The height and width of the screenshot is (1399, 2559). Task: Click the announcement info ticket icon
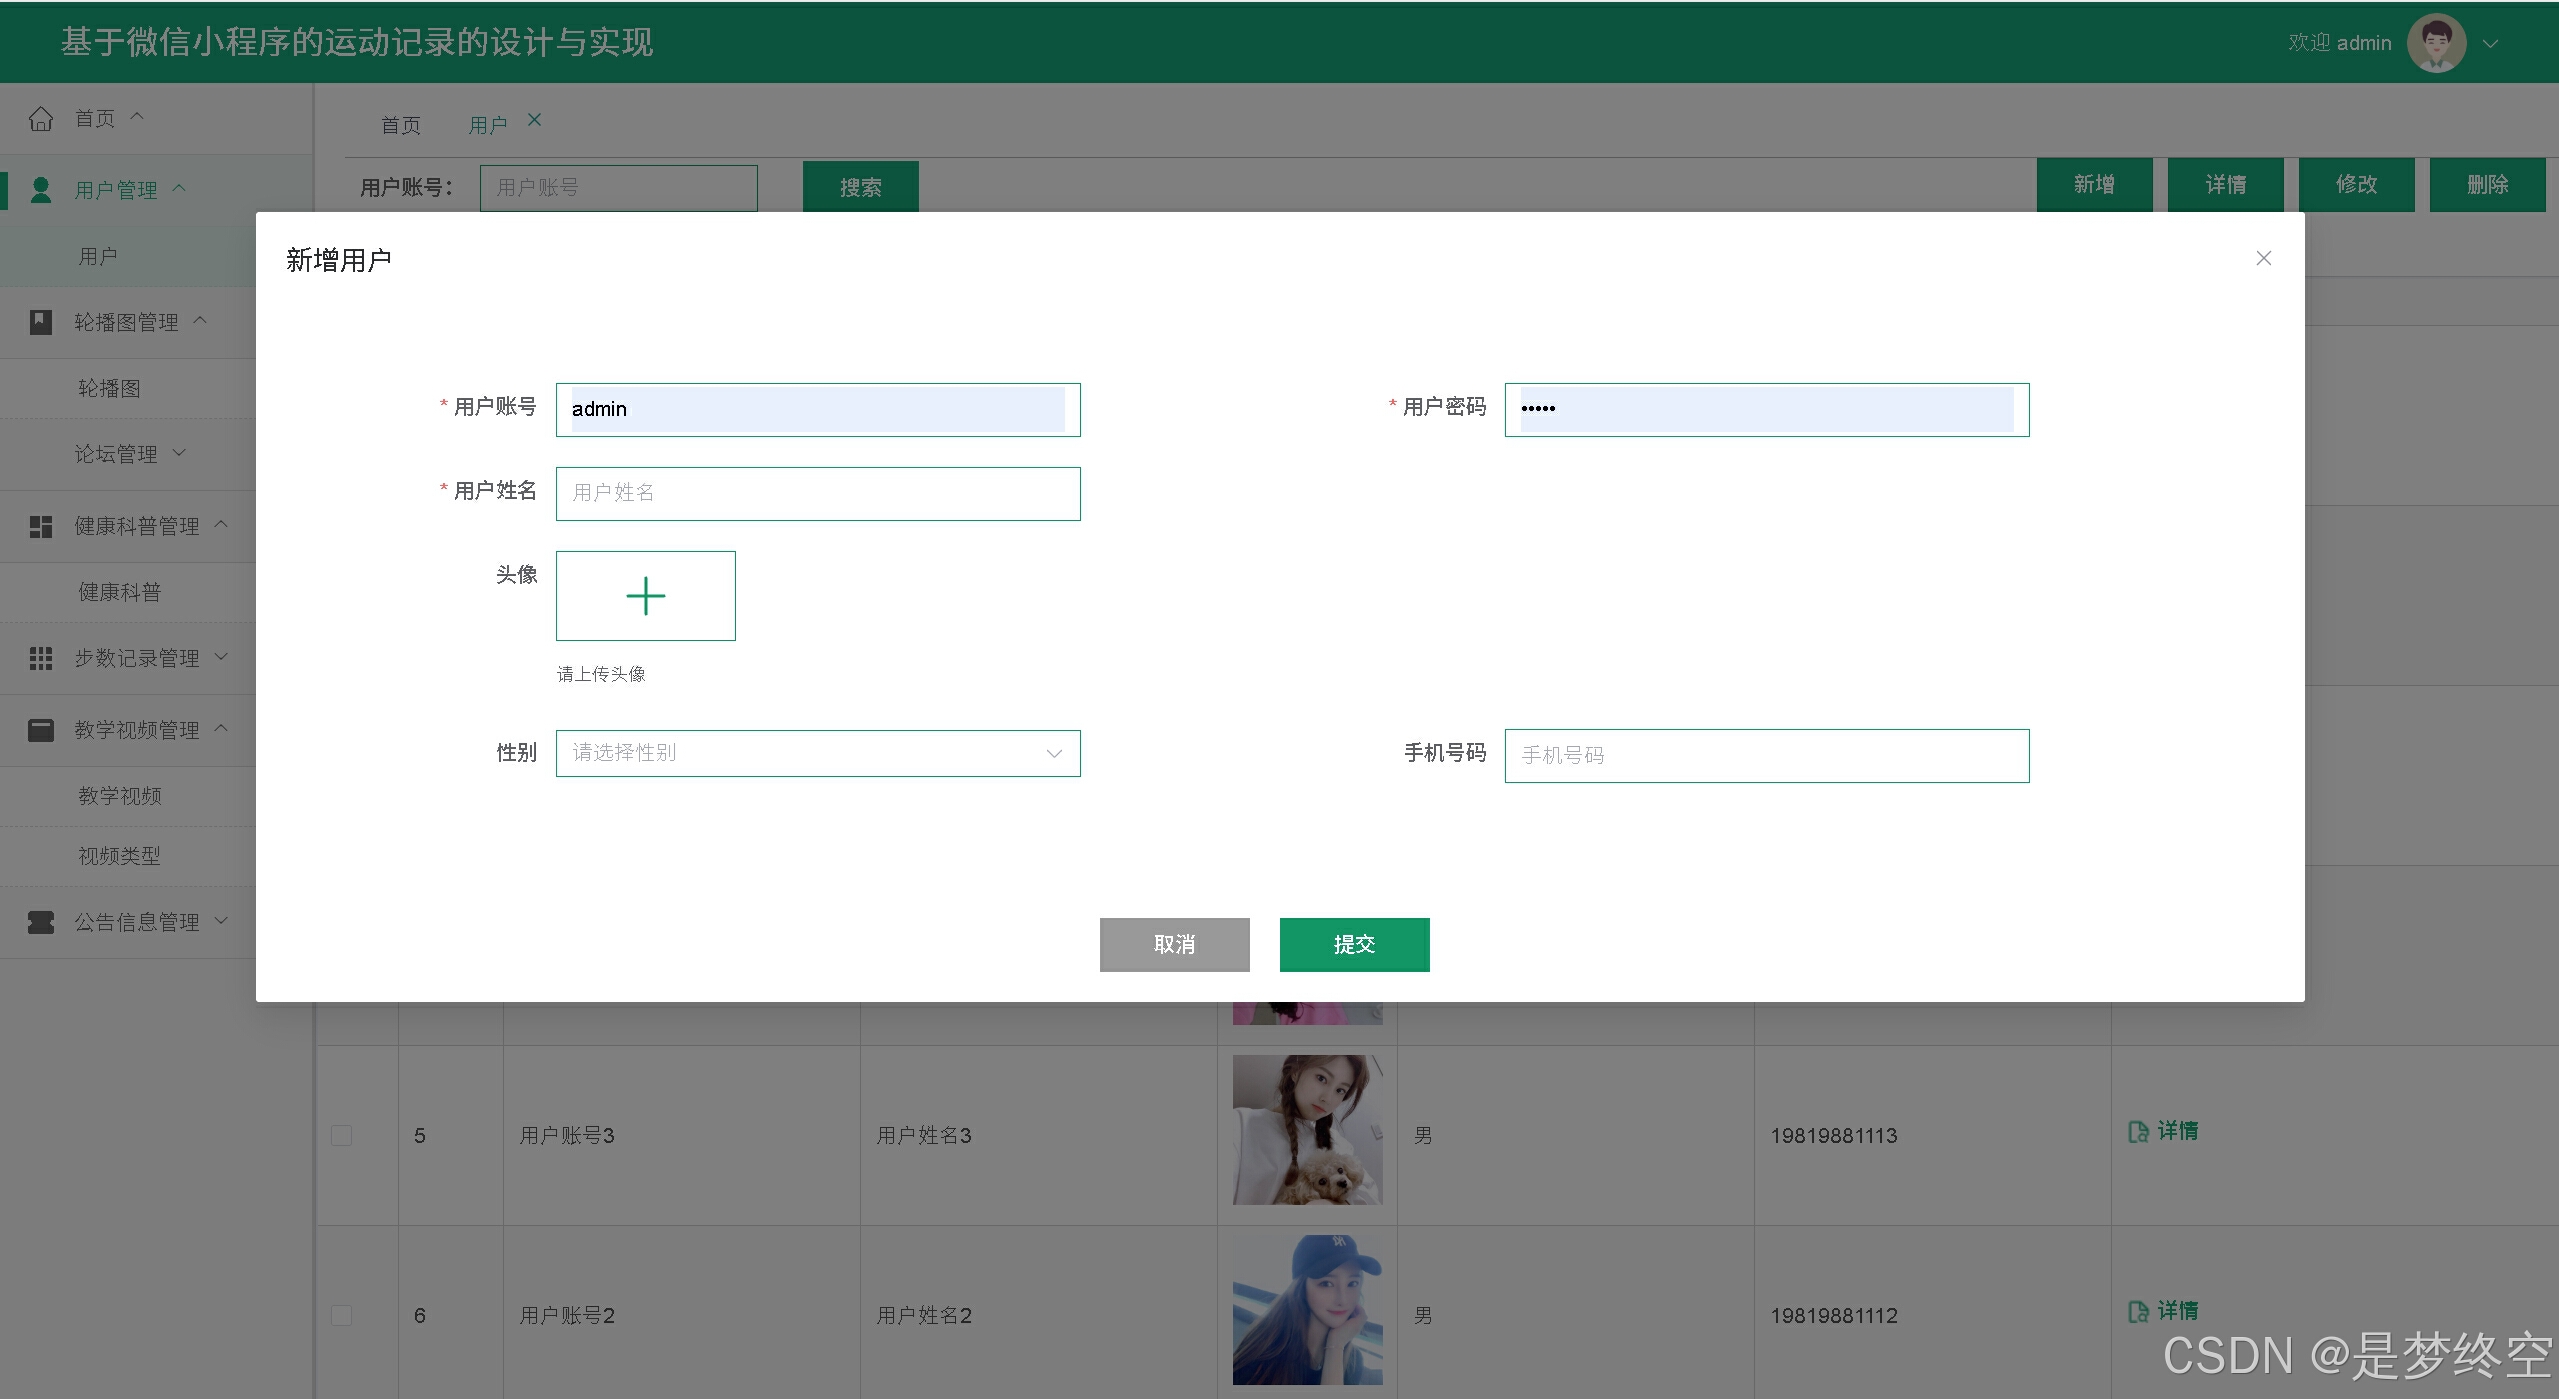tap(41, 922)
